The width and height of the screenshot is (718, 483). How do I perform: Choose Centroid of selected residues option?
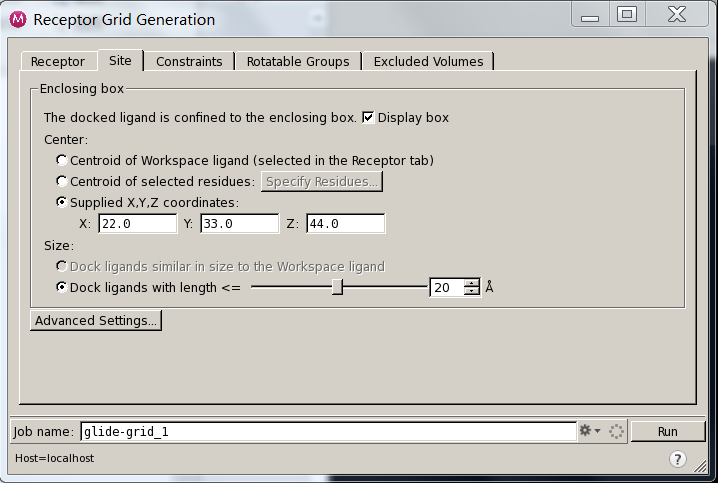pos(61,181)
